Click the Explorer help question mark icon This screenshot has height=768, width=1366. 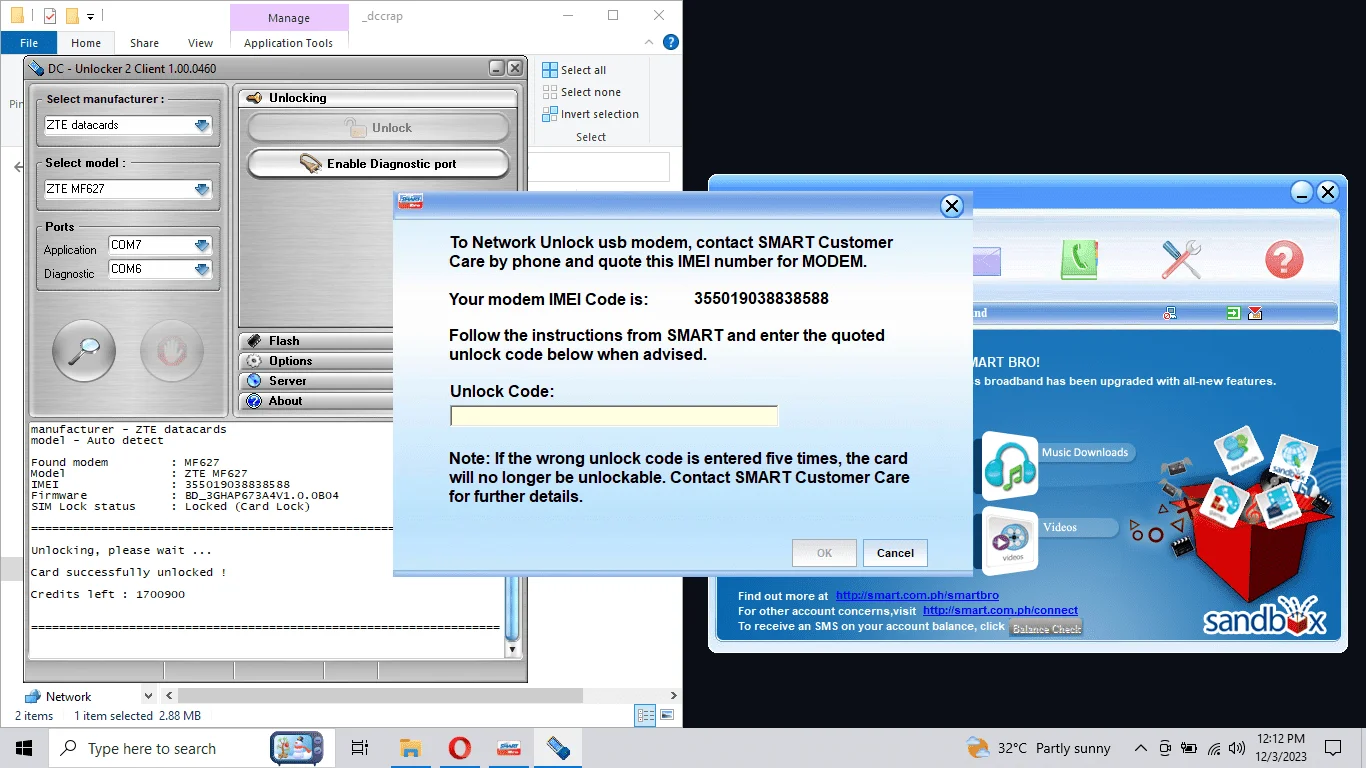[671, 42]
